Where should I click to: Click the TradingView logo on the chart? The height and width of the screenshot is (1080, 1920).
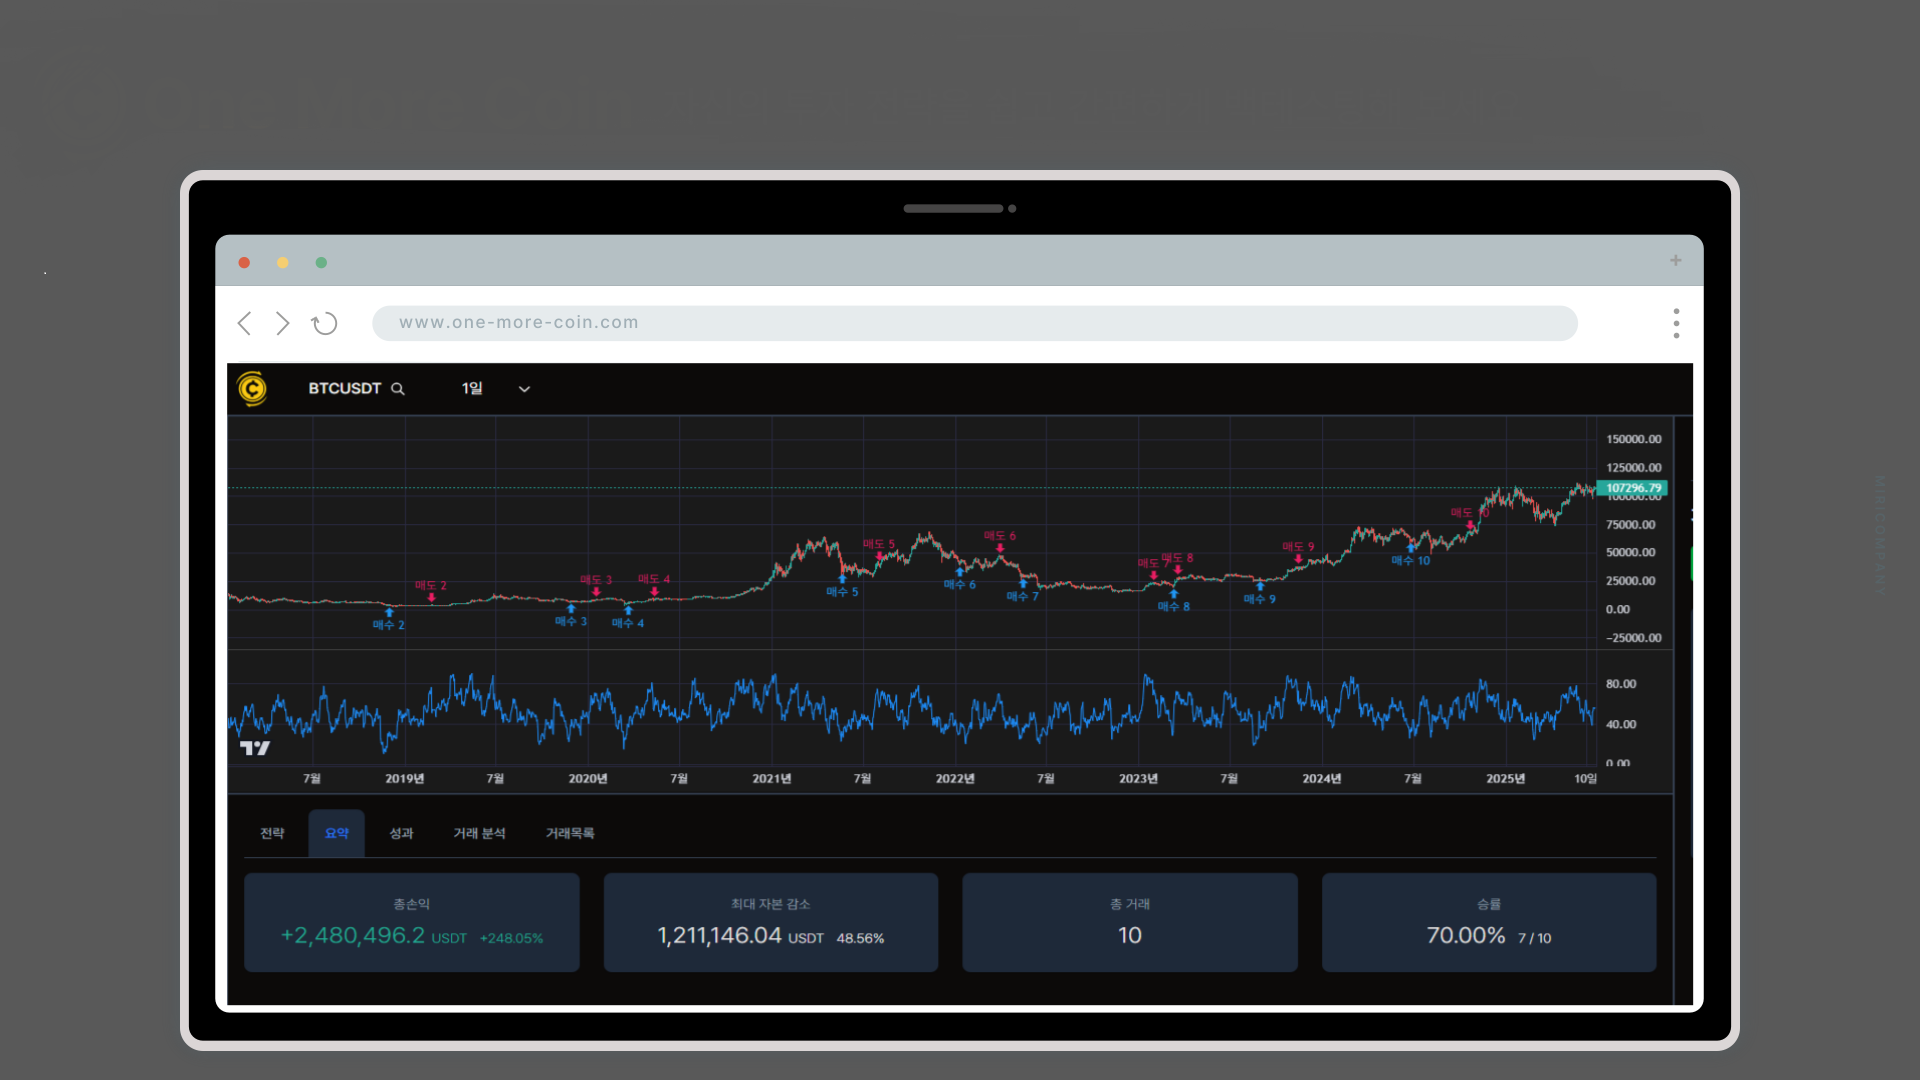coord(255,748)
